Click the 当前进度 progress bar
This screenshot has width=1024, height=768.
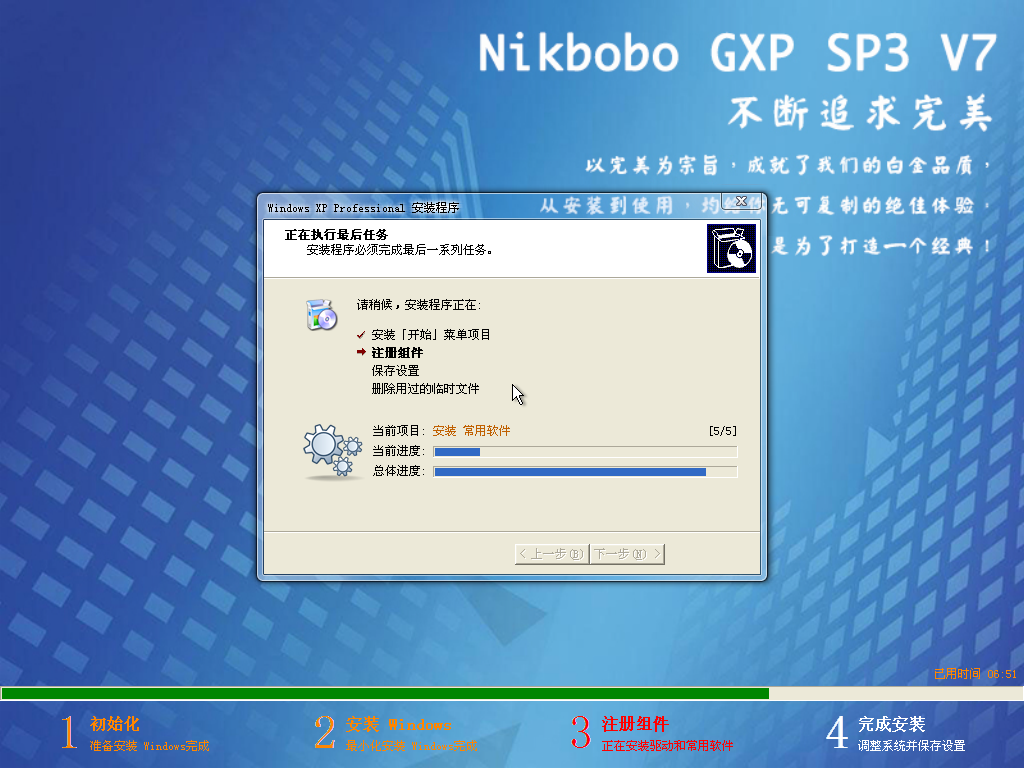click(x=585, y=452)
